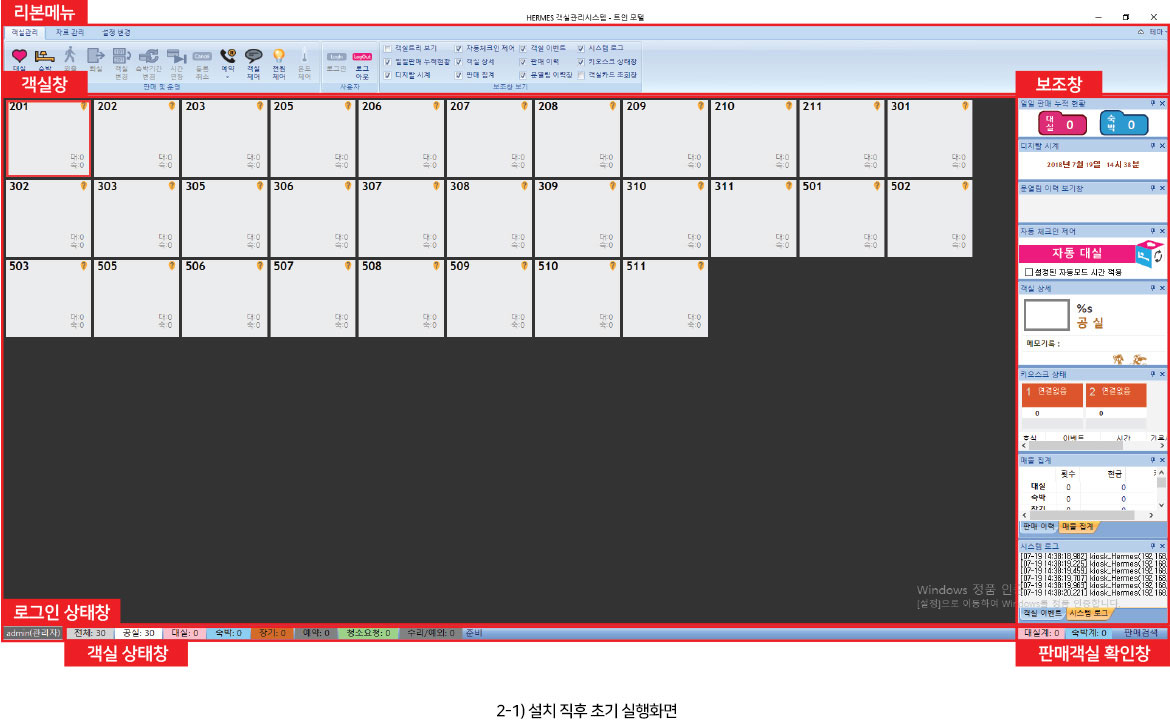Viewport: 1170px width, 725px height.
Task: Switch to the 판매 이력 tab
Action: coord(1038,527)
